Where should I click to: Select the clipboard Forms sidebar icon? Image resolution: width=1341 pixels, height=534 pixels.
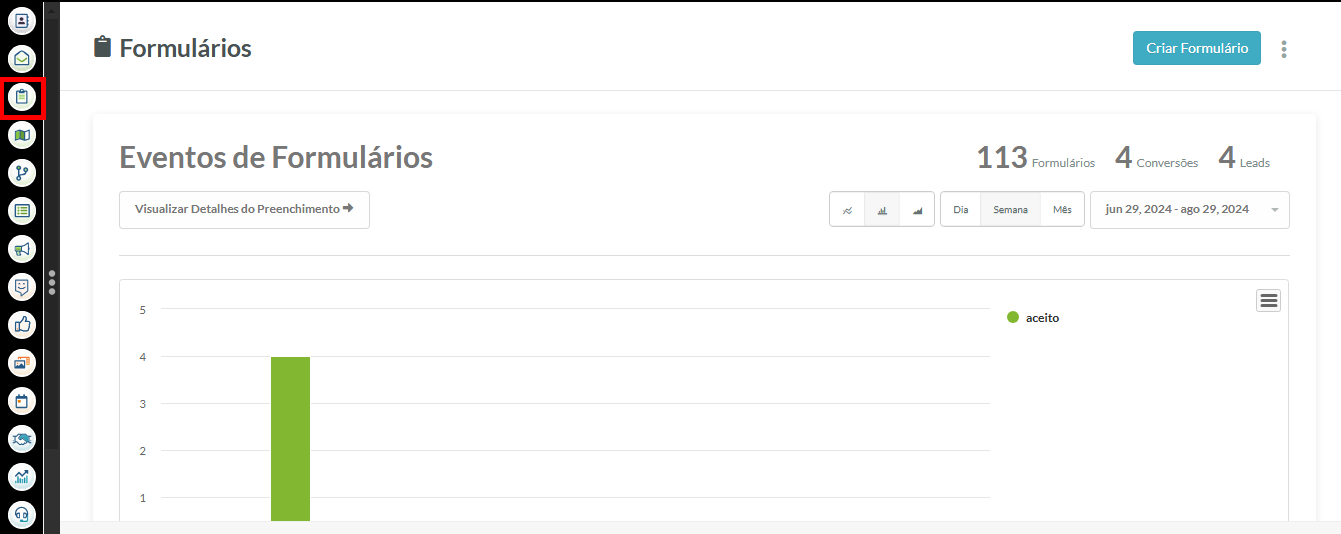click(x=22, y=97)
